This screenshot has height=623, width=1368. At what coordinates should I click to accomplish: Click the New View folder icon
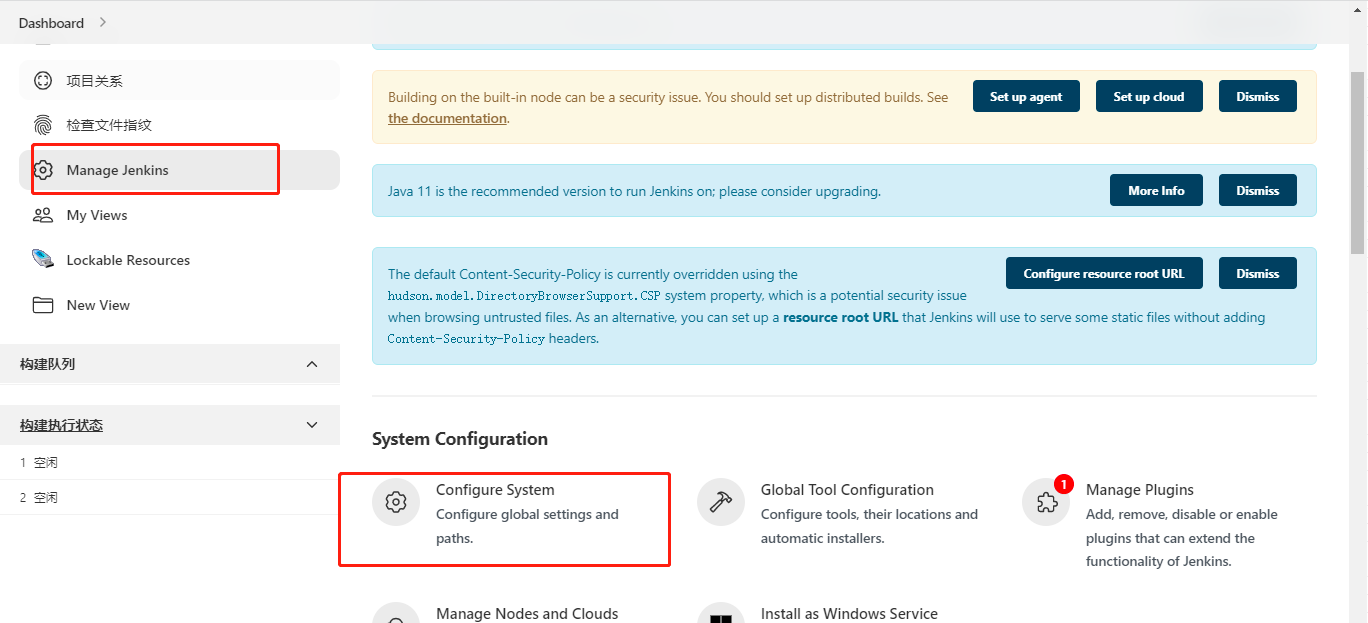[x=43, y=305]
